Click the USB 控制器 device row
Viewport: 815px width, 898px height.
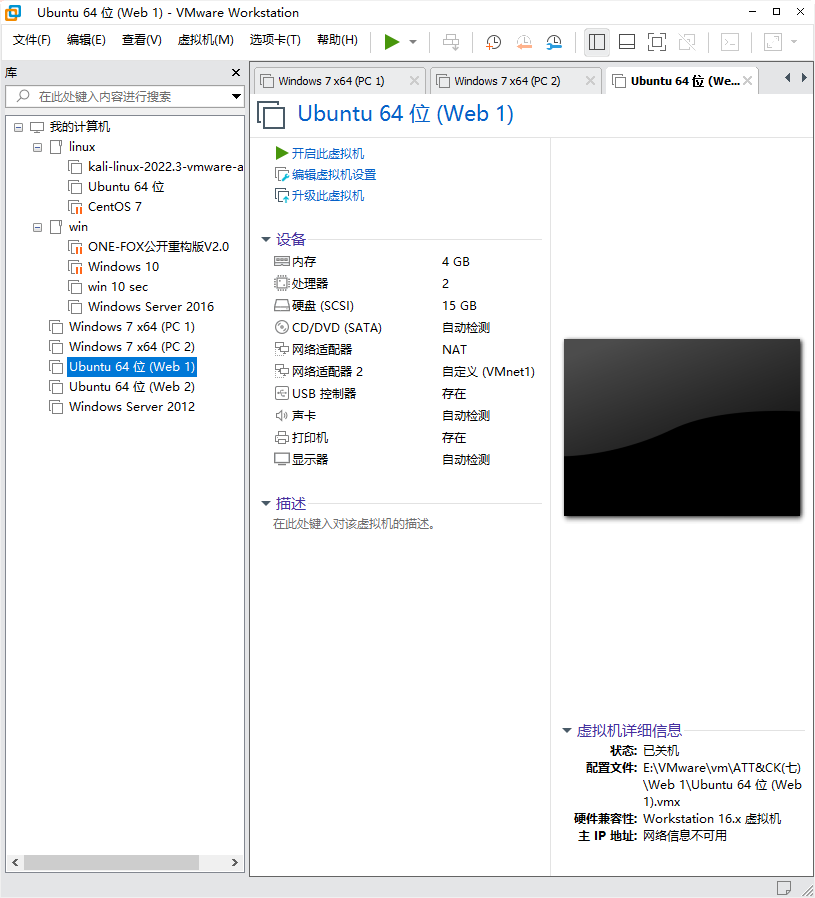tap(407, 393)
